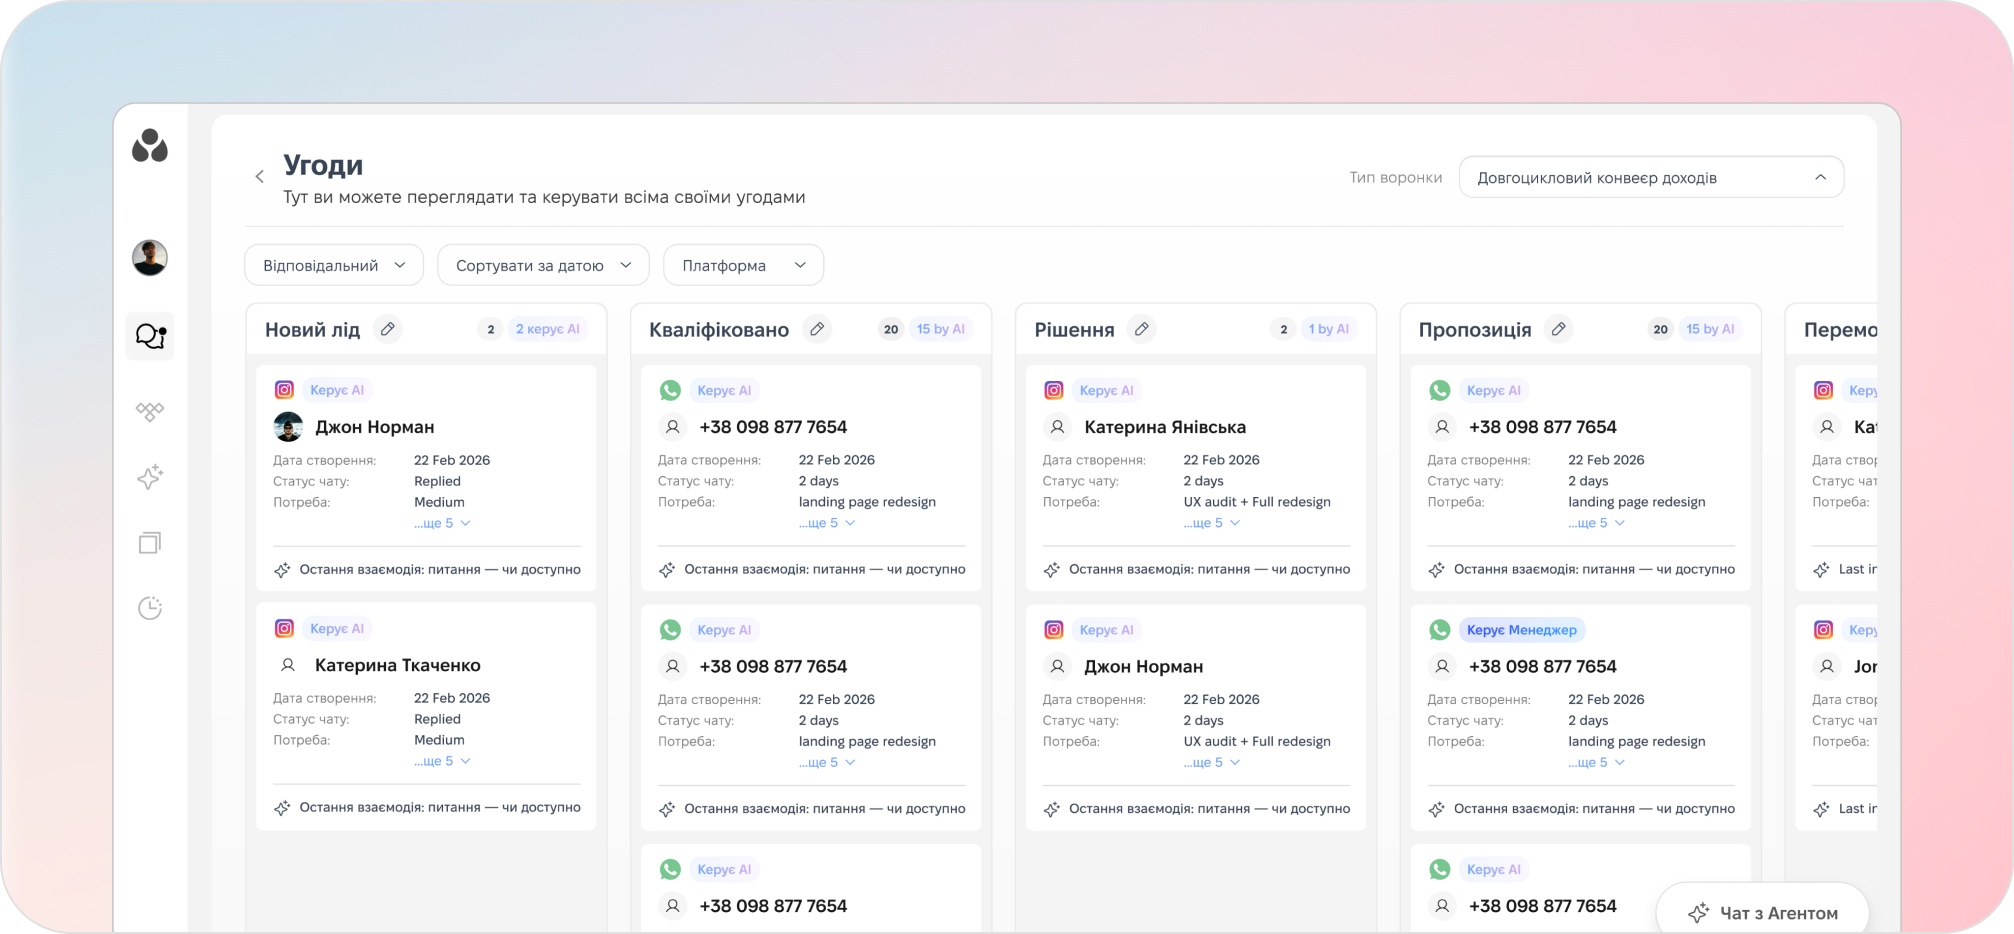Open the stacked pages icon in sidebar
This screenshot has height=934, width=2014.
click(150, 543)
